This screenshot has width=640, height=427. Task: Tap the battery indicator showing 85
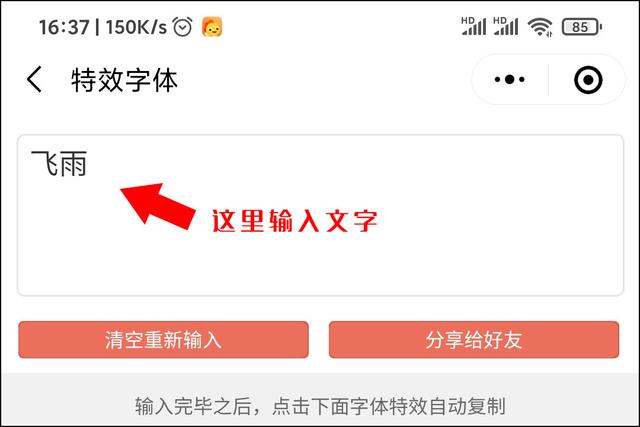click(x=582, y=27)
